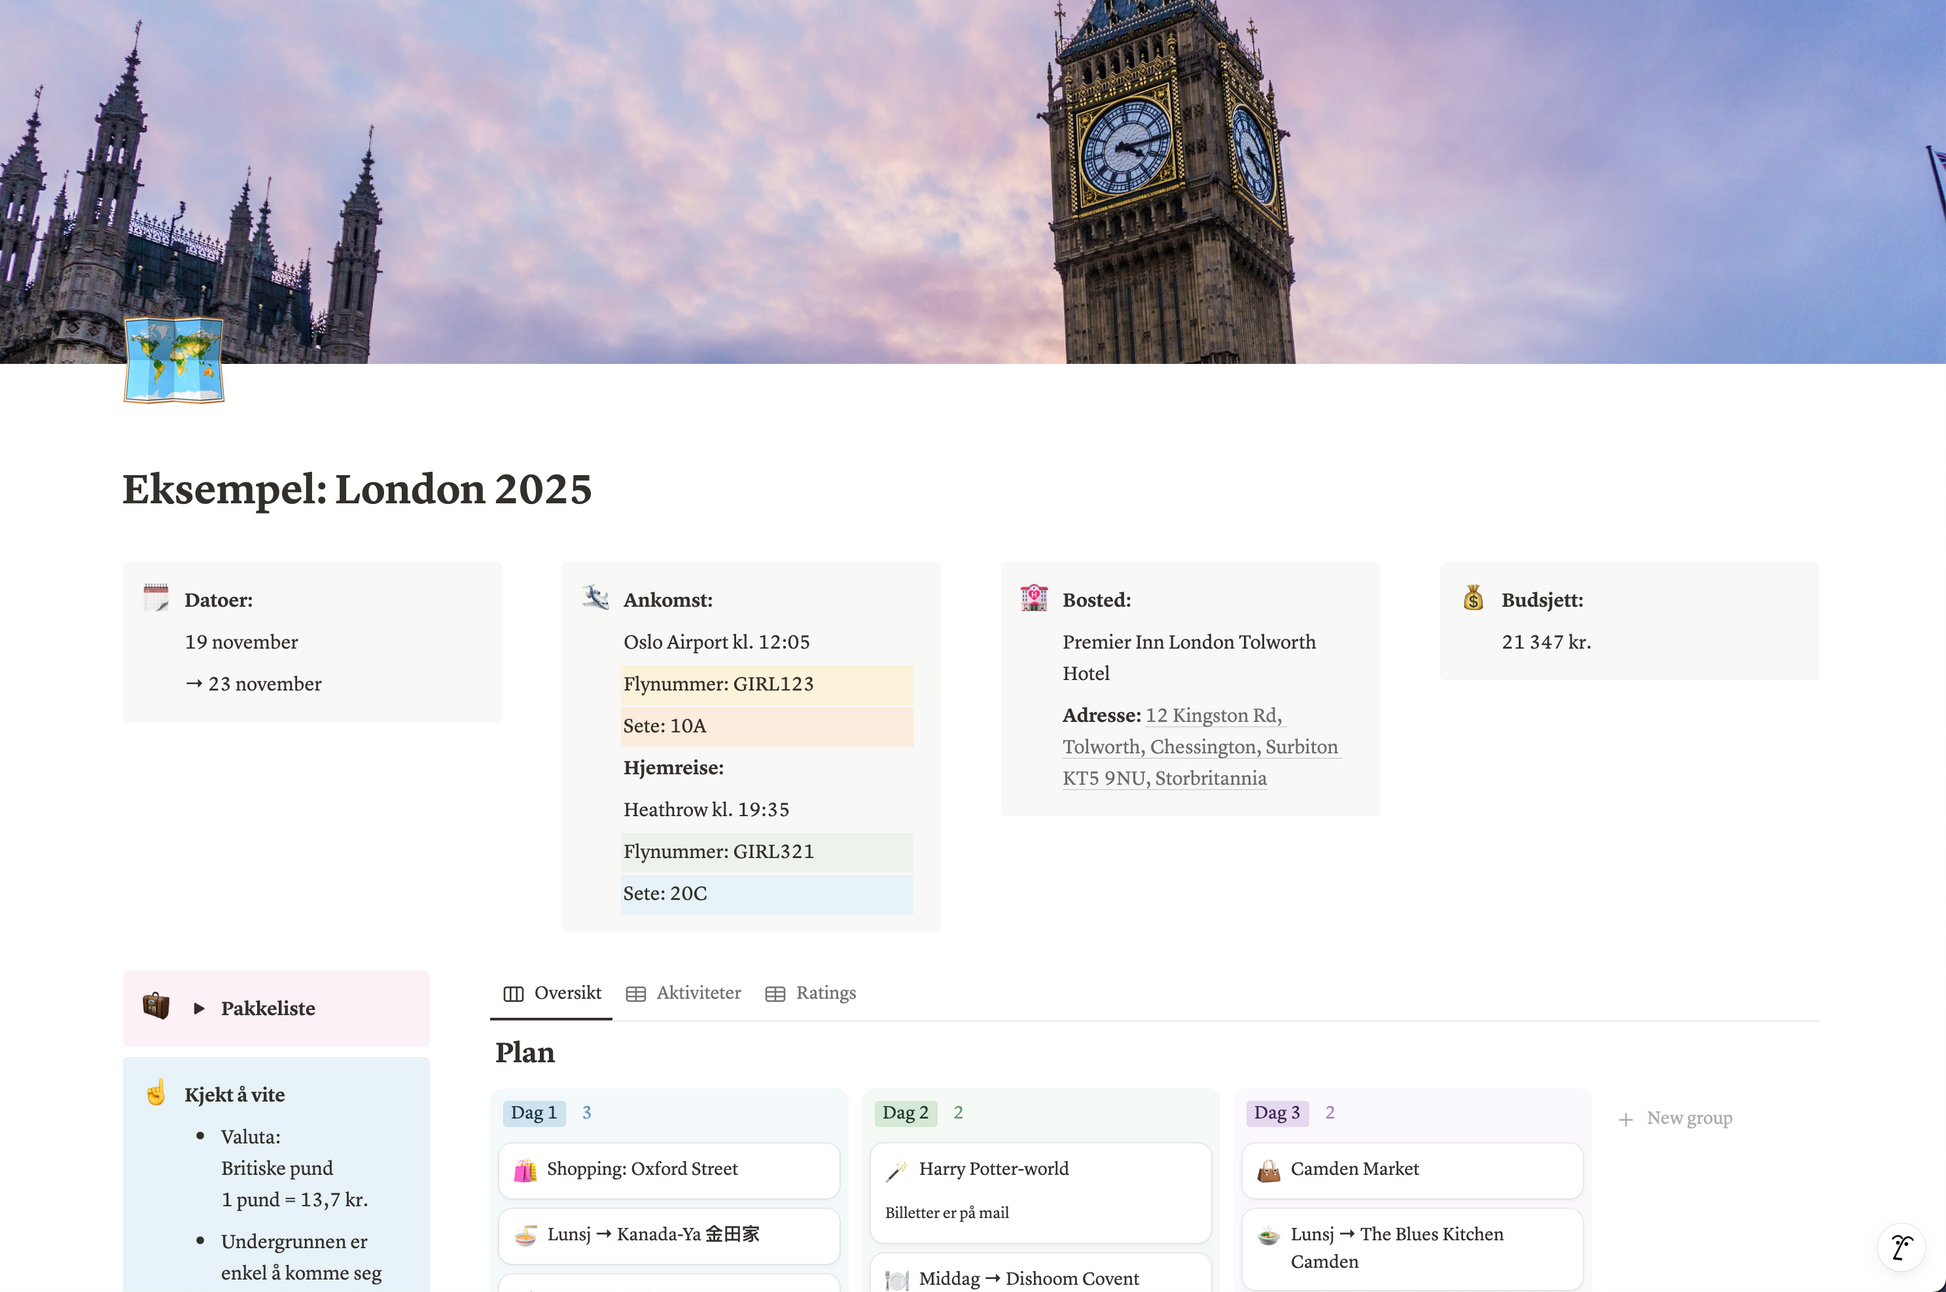Screen dimensions: 1946x1292
Task: Open the Kingston Rd address link
Action: point(1213,716)
